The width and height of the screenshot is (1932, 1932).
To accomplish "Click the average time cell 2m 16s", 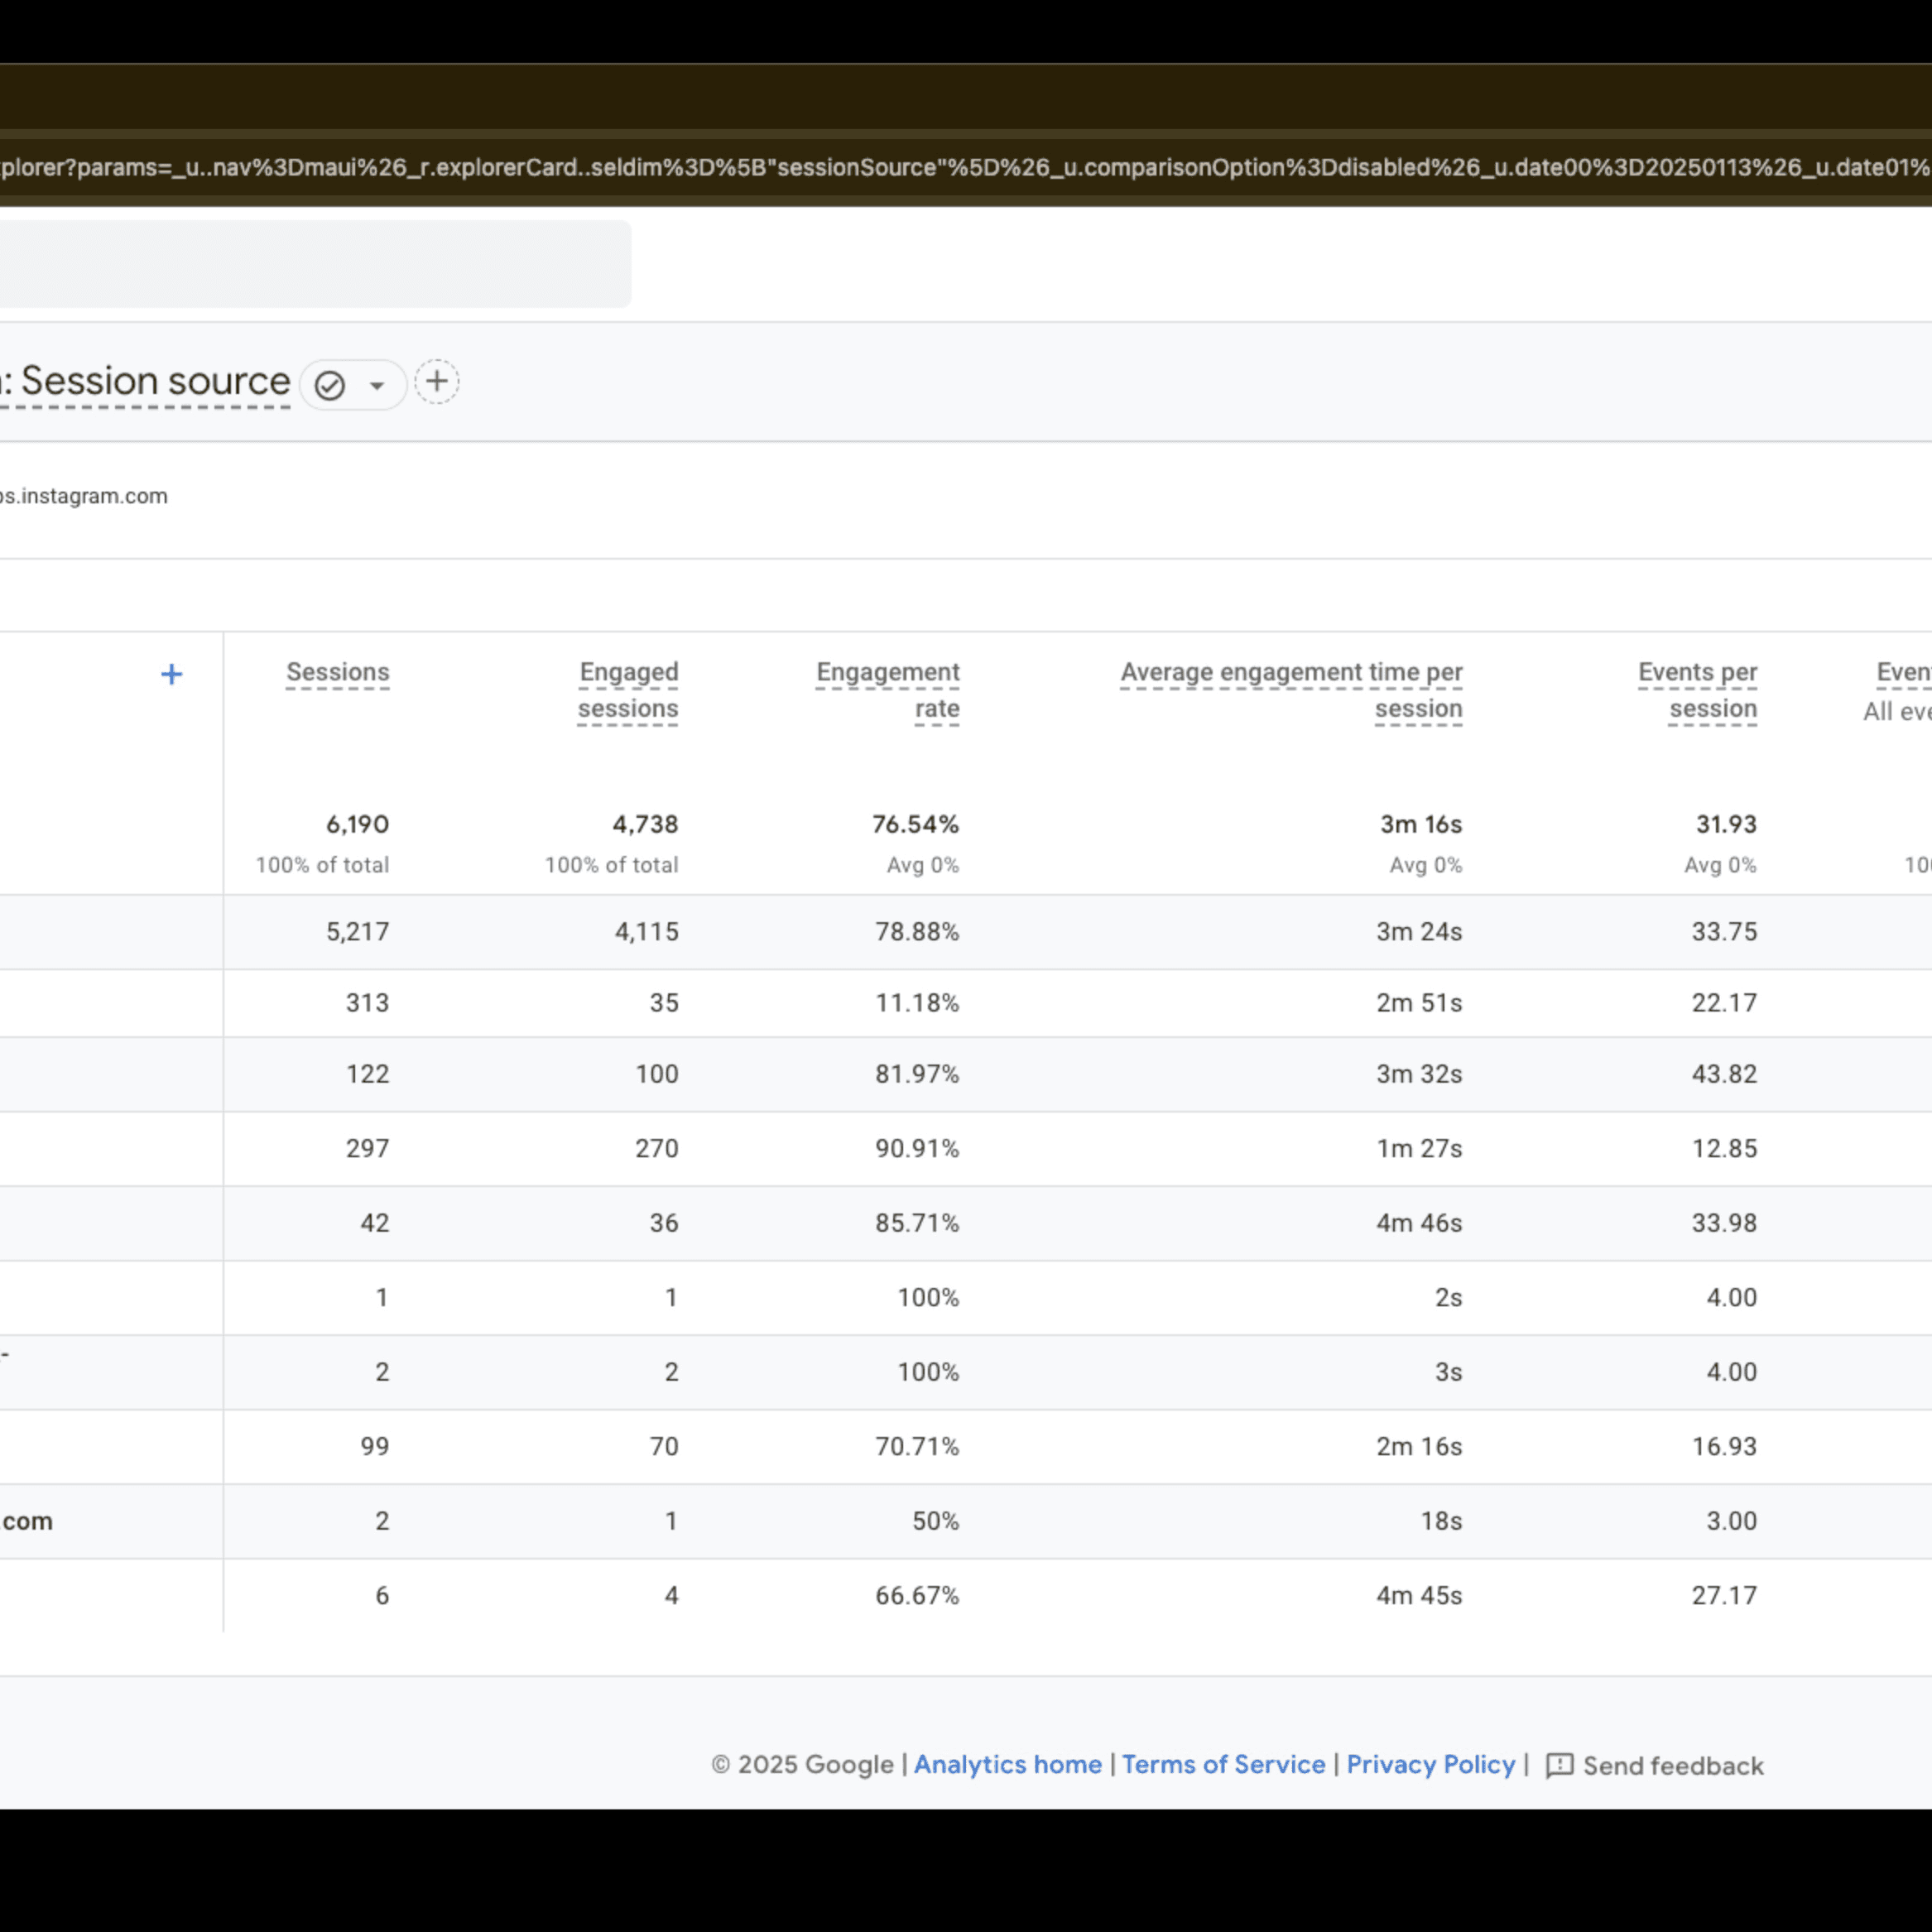I will (x=1419, y=1446).
